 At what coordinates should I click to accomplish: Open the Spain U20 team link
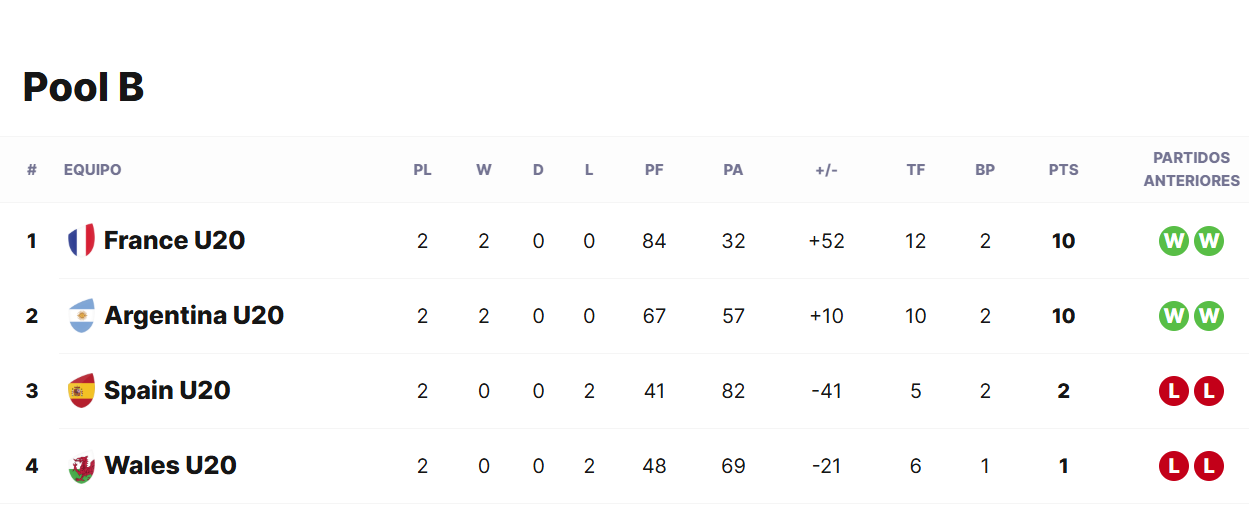tap(167, 391)
